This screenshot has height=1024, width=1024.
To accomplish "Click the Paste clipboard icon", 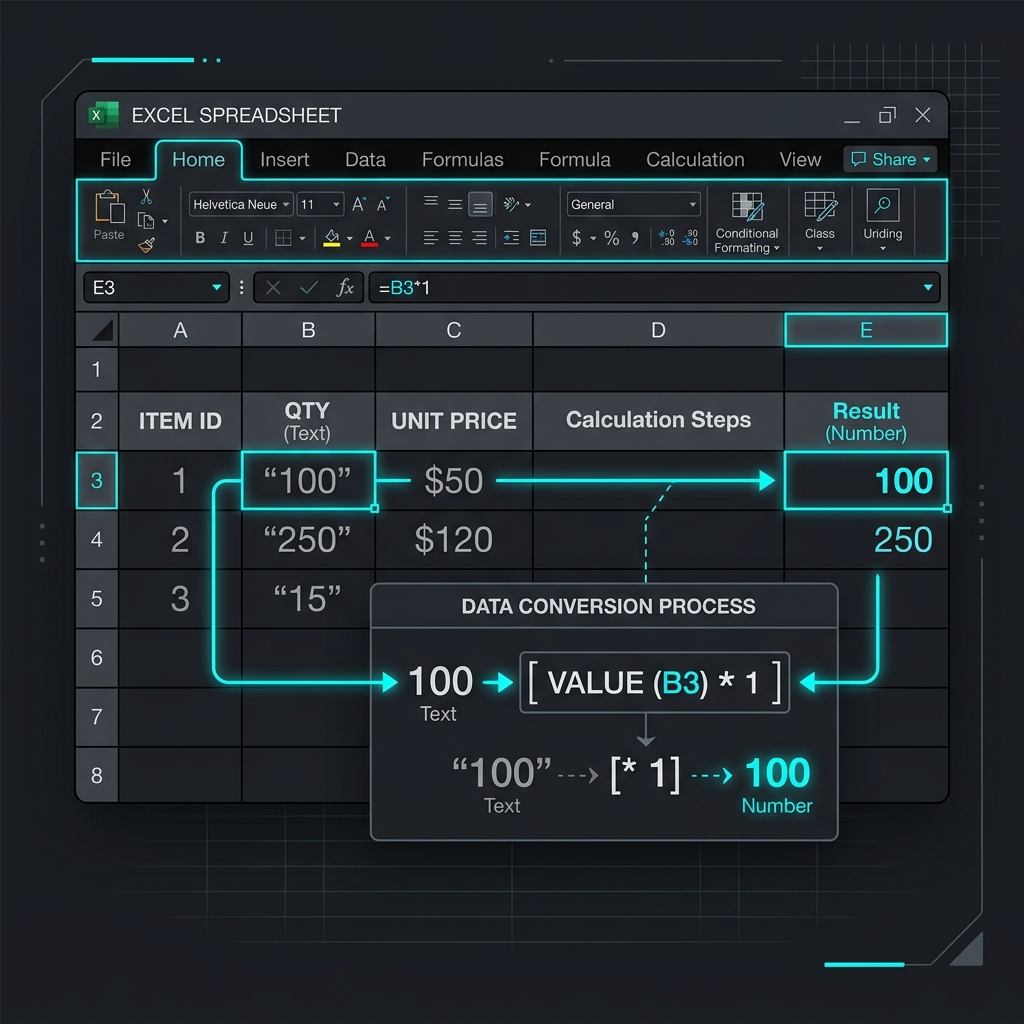I will 109,207.
